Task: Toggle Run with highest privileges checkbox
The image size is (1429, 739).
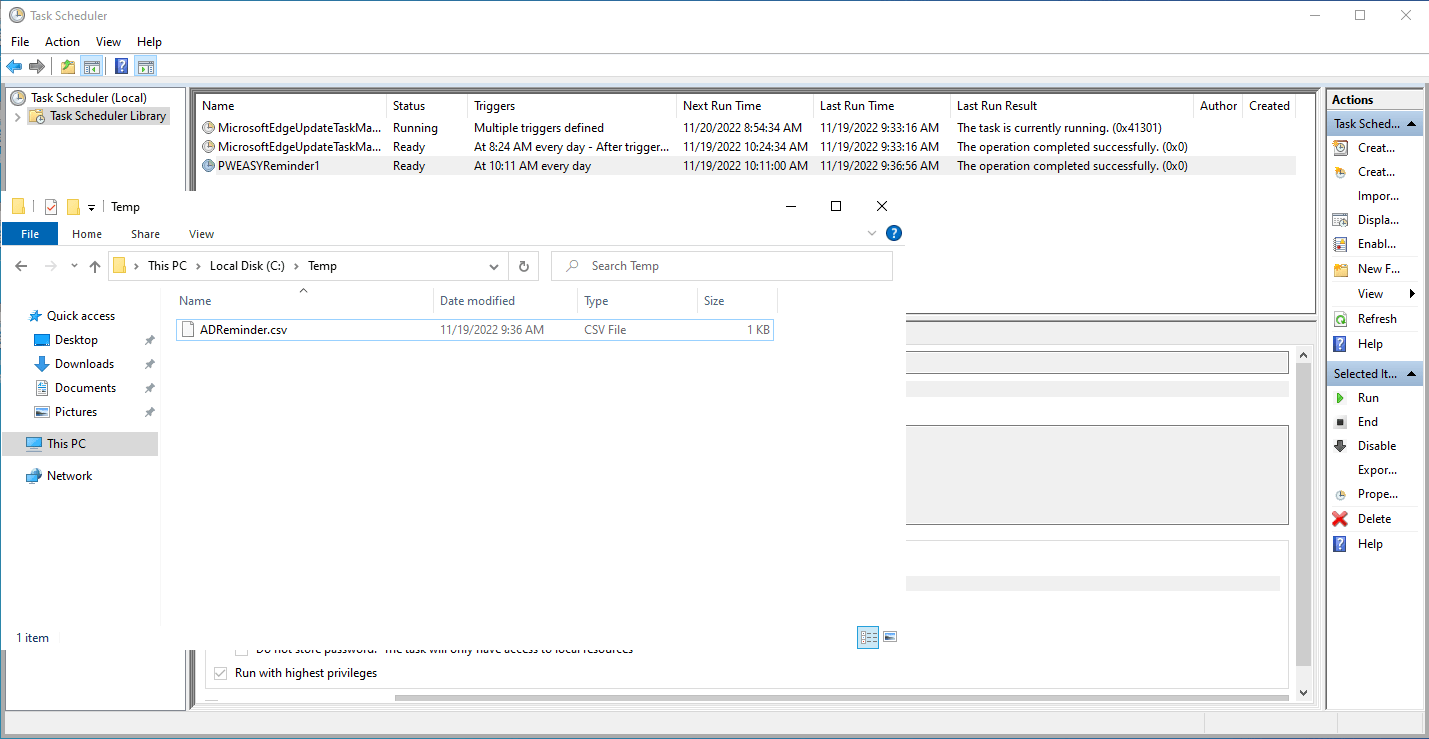Action: point(221,674)
